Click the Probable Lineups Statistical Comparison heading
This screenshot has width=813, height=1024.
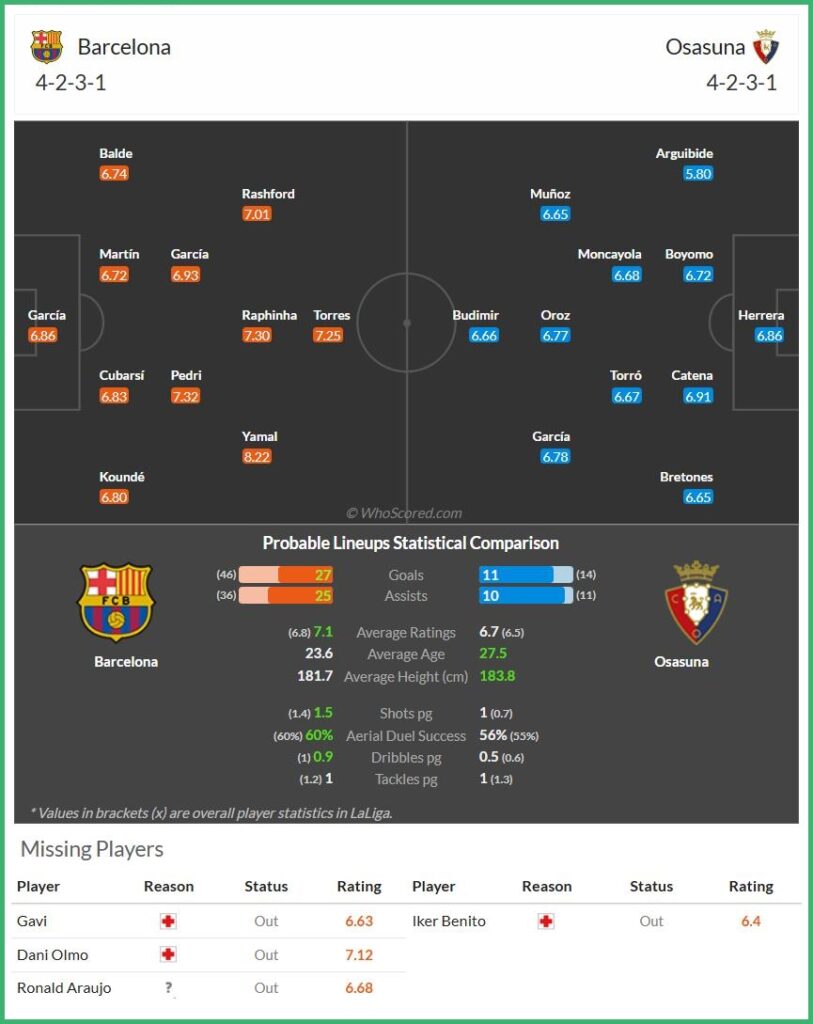pos(411,543)
